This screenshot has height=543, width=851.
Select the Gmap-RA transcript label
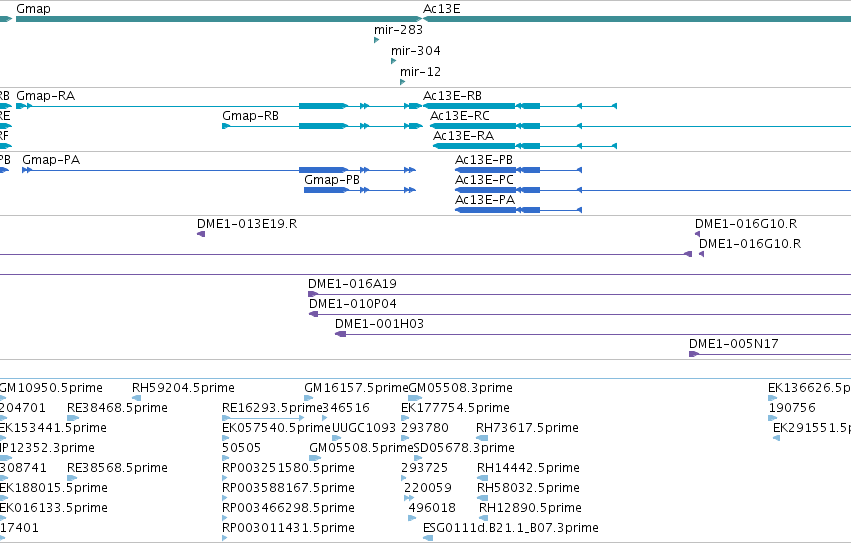(46, 96)
